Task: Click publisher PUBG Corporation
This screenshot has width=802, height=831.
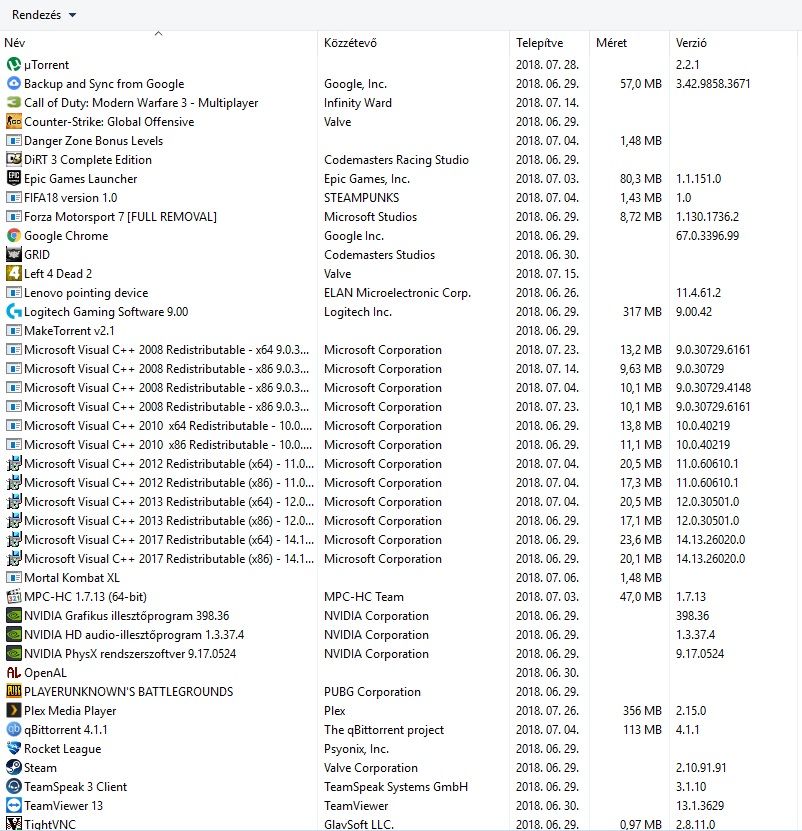Action: [x=372, y=692]
